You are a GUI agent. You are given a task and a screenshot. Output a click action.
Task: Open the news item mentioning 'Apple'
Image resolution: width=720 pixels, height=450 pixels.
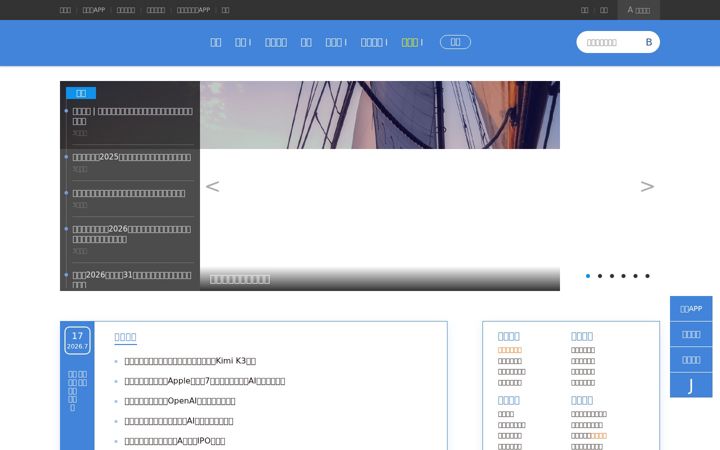[x=205, y=381]
